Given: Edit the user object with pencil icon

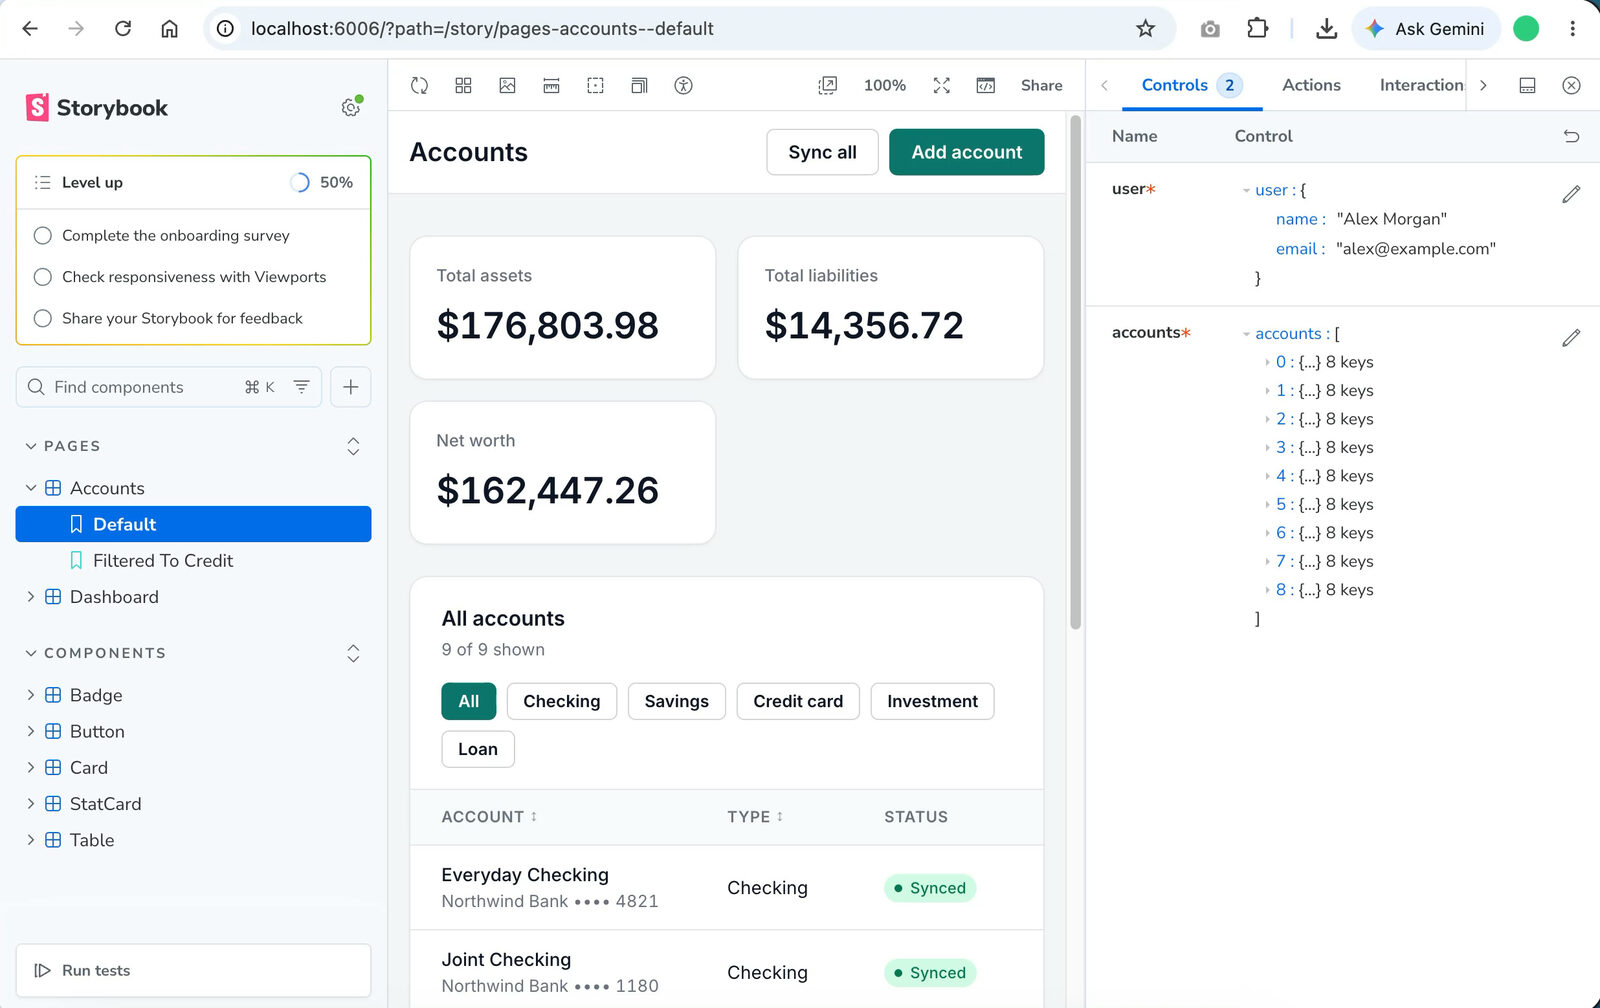Looking at the screenshot, I should tap(1571, 194).
